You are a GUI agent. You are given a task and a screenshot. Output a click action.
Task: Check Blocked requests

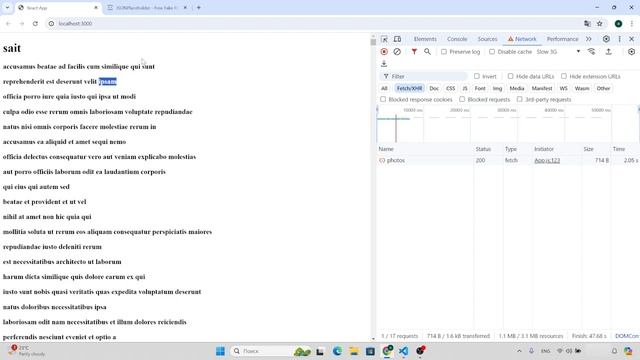tap(462, 99)
